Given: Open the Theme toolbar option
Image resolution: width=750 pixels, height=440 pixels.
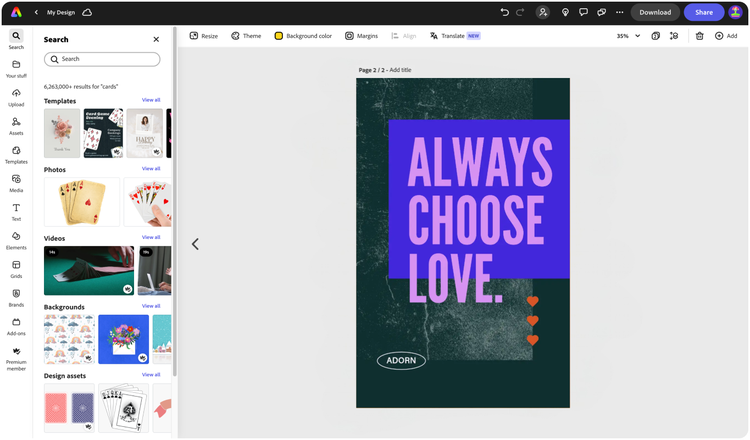Looking at the screenshot, I should (x=246, y=36).
